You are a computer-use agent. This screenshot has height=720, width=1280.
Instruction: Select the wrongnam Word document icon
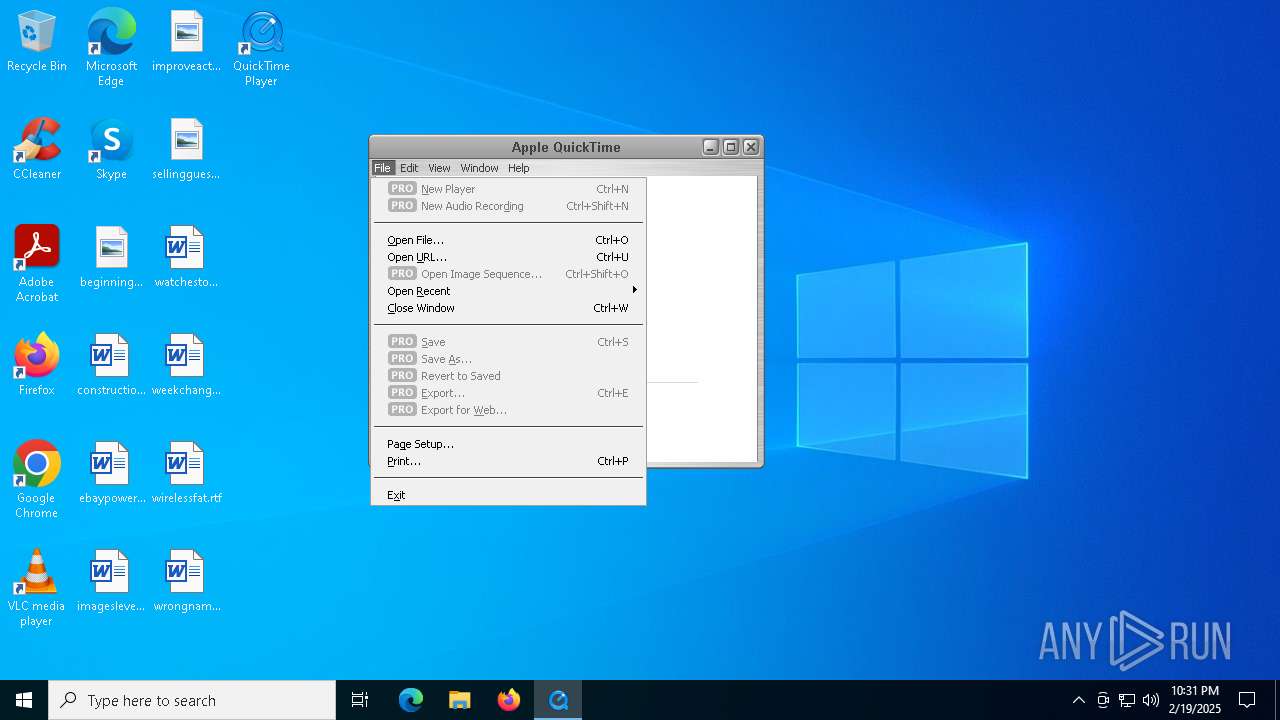click(186, 582)
